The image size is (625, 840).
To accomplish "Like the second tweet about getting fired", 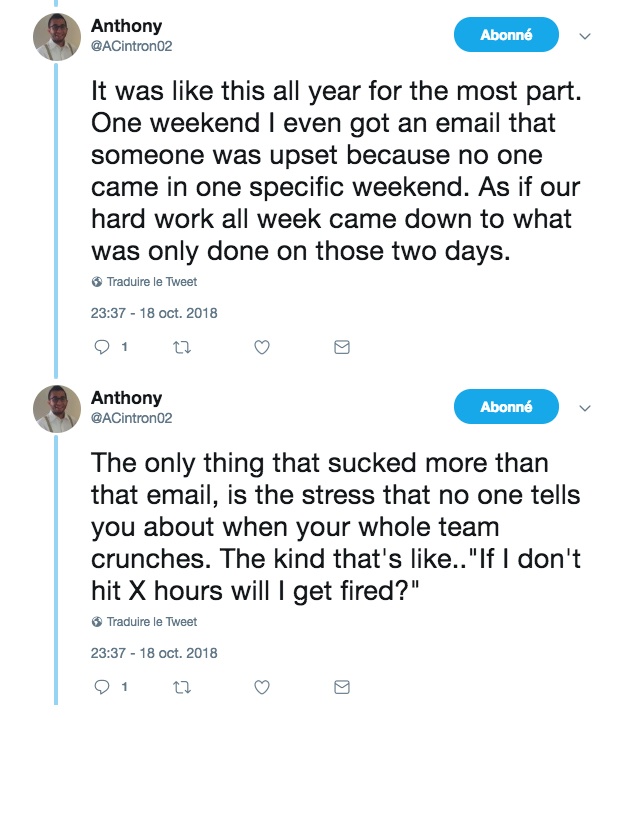I will pos(261,687).
